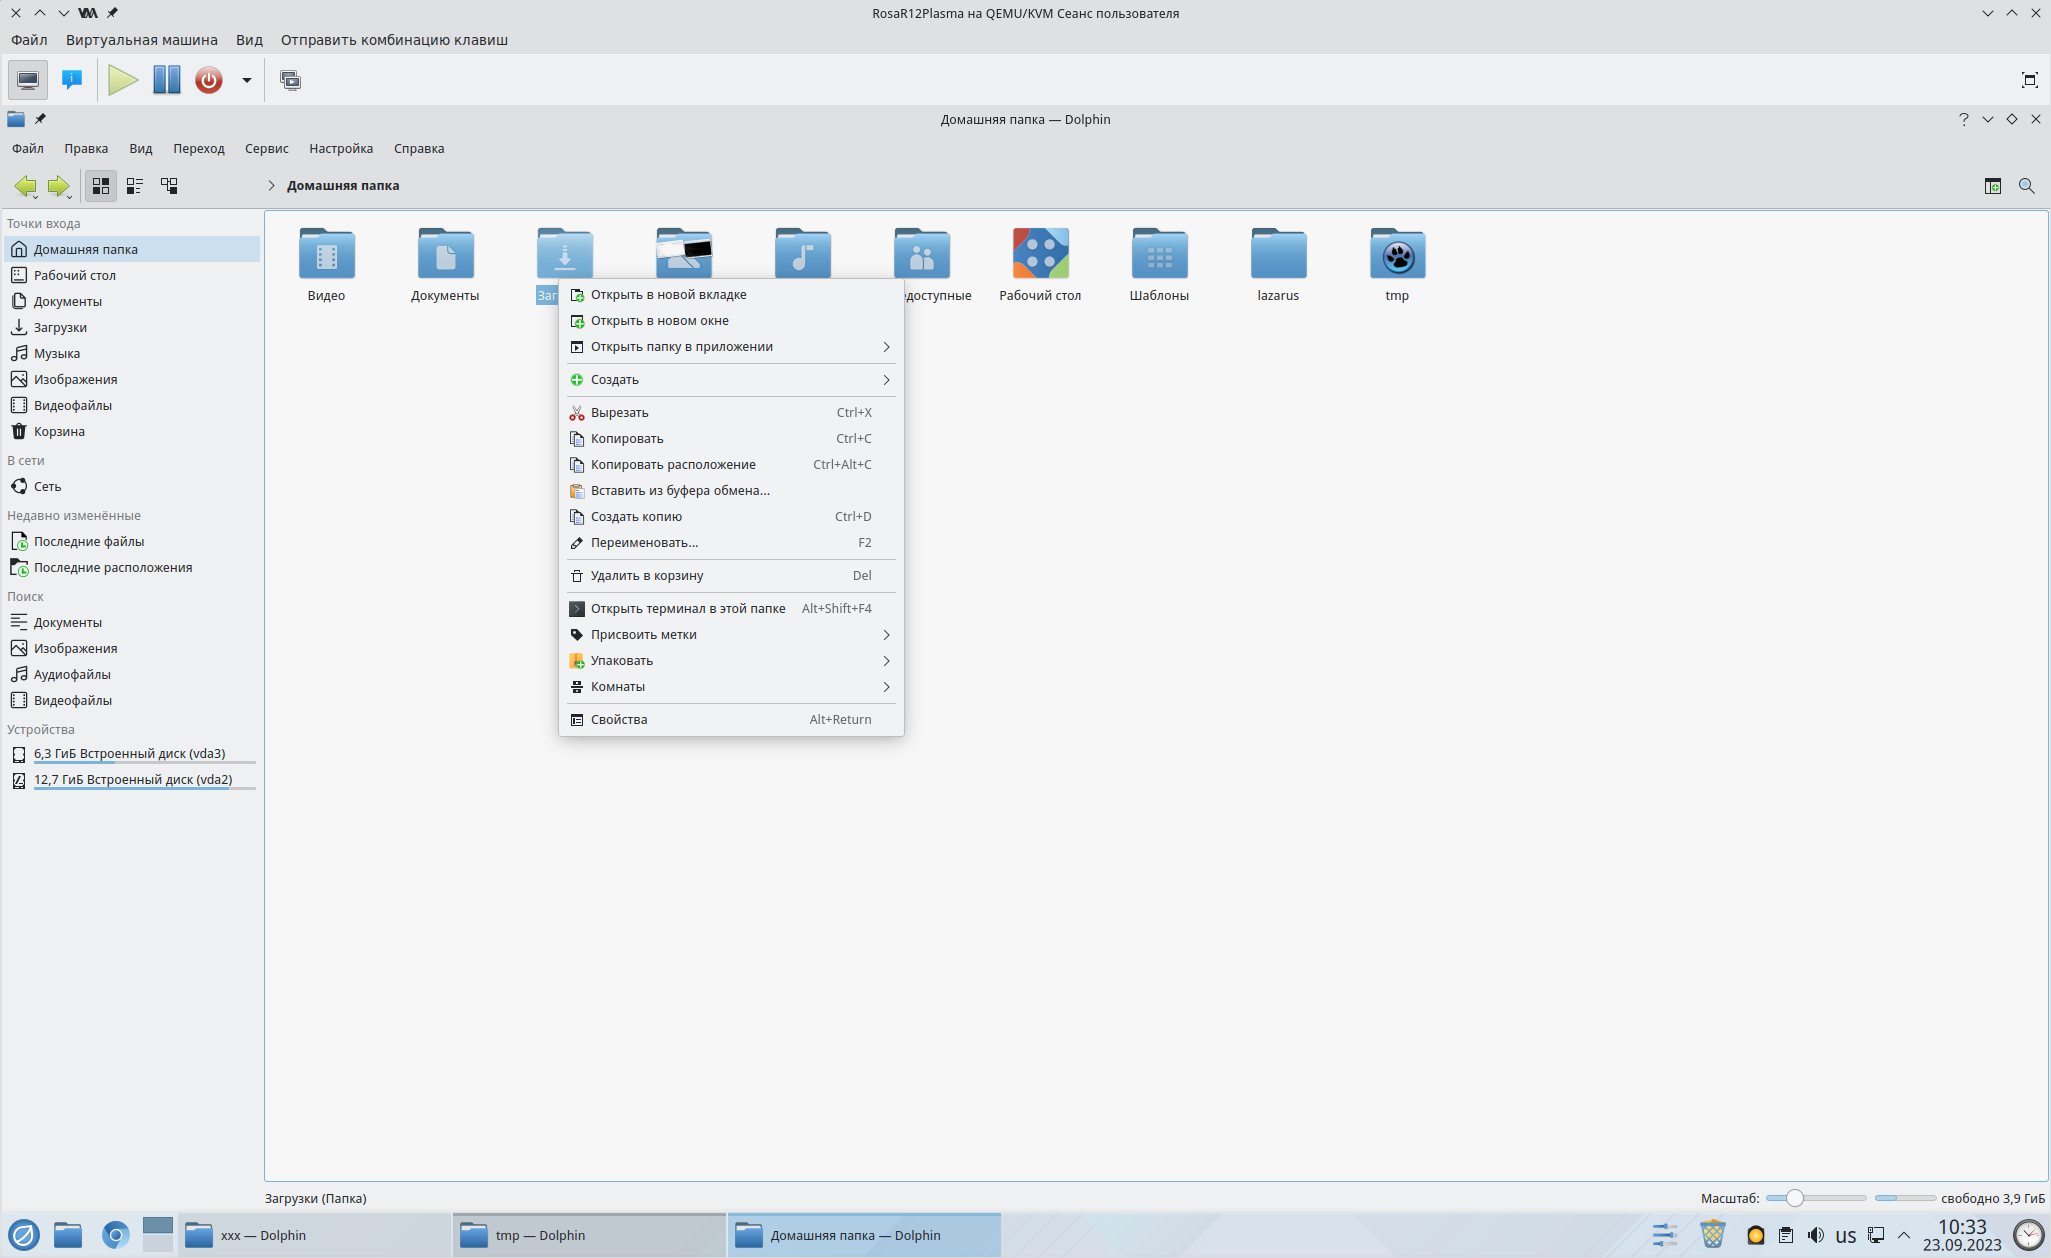Viewport: 2051px width, 1258px height.
Task: Click the volume icon in system tray
Action: pos(1816,1235)
